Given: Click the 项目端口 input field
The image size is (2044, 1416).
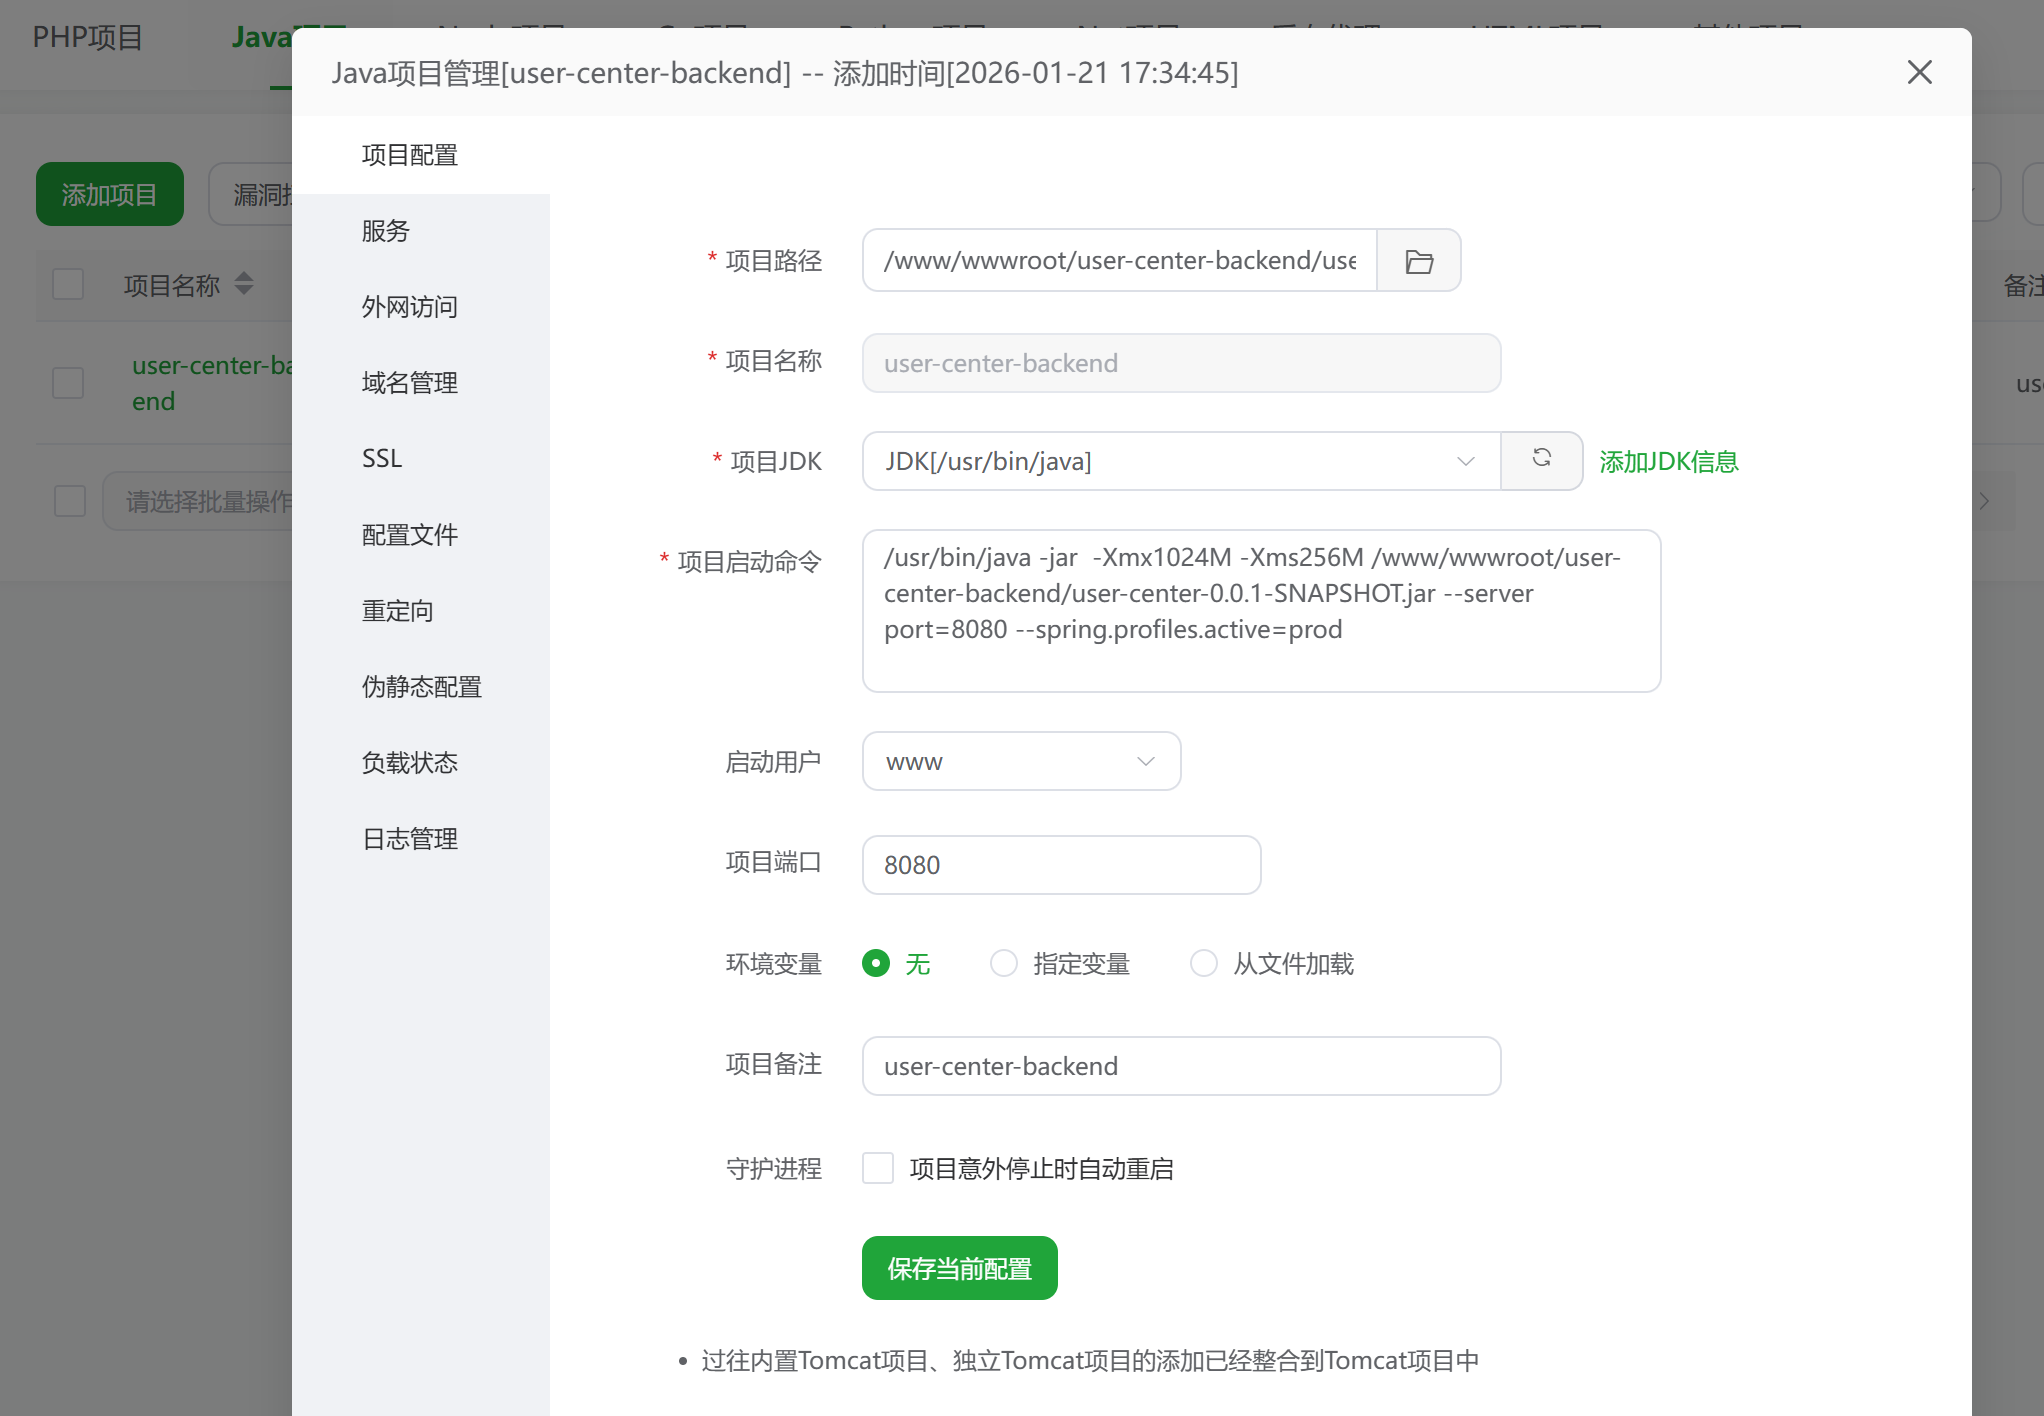Looking at the screenshot, I should (1060, 865).
